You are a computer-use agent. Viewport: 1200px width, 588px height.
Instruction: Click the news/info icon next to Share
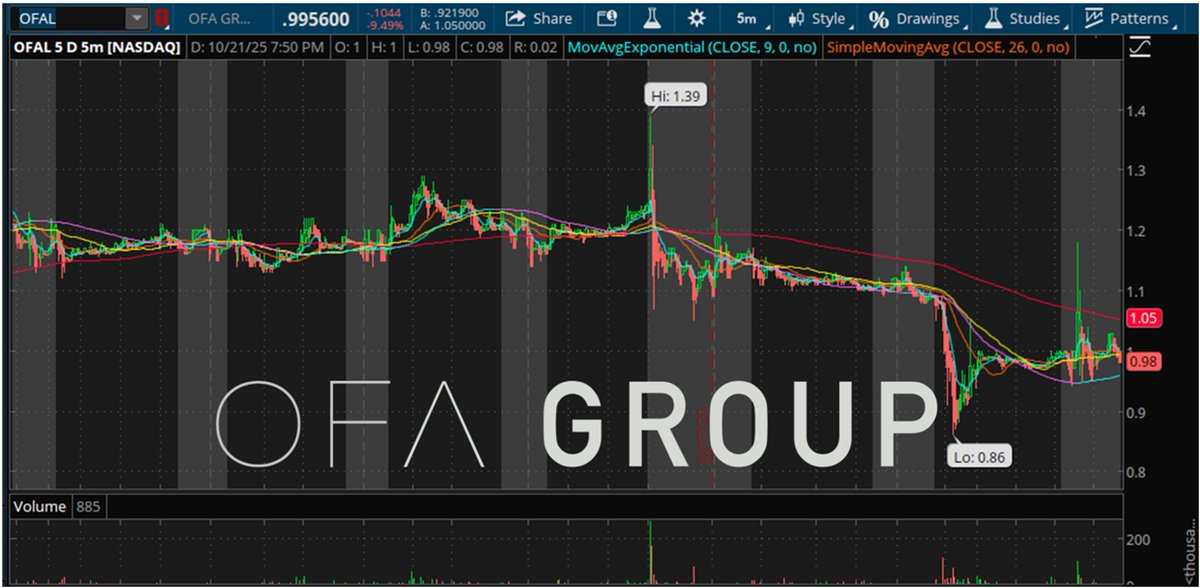[x=606, y=18]
